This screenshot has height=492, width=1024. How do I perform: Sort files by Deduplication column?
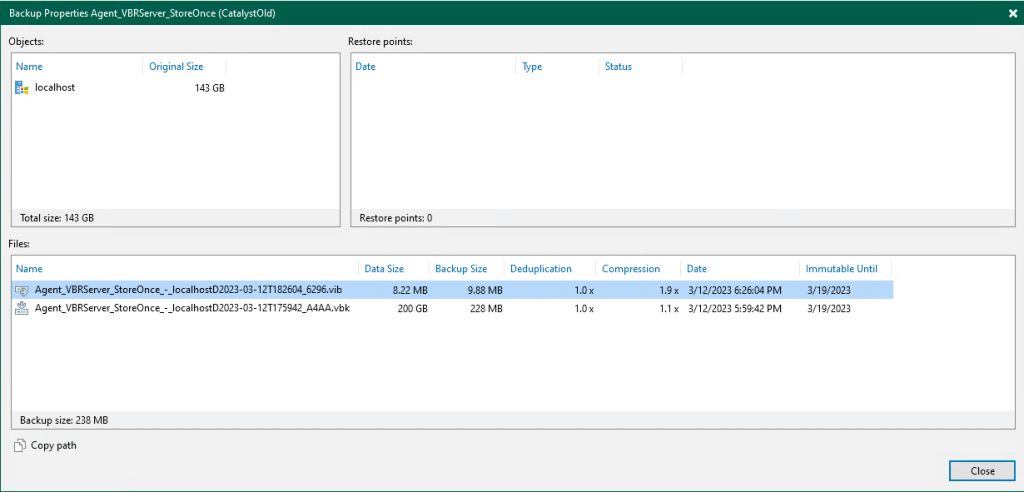coord(540,269)
